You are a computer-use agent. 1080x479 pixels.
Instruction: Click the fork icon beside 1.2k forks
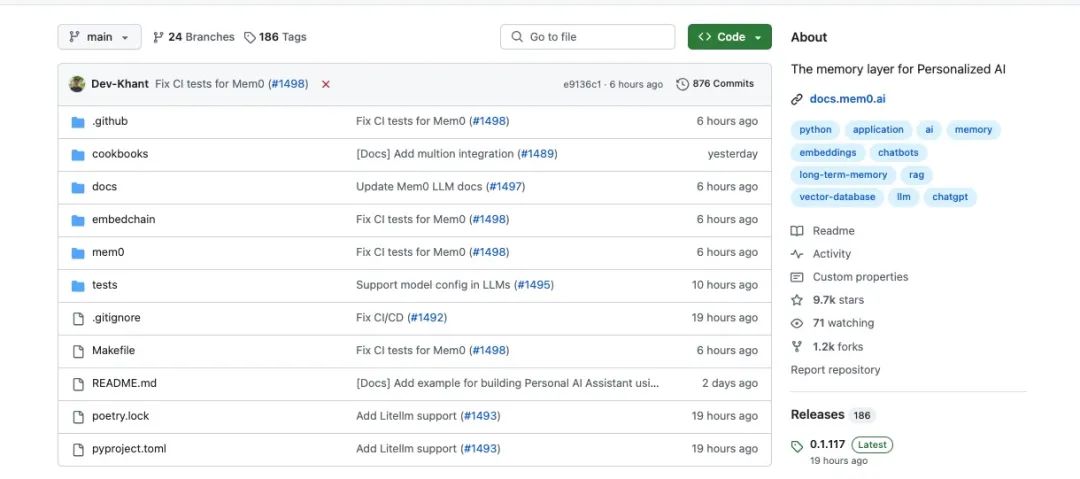click(x=797, y=347)
